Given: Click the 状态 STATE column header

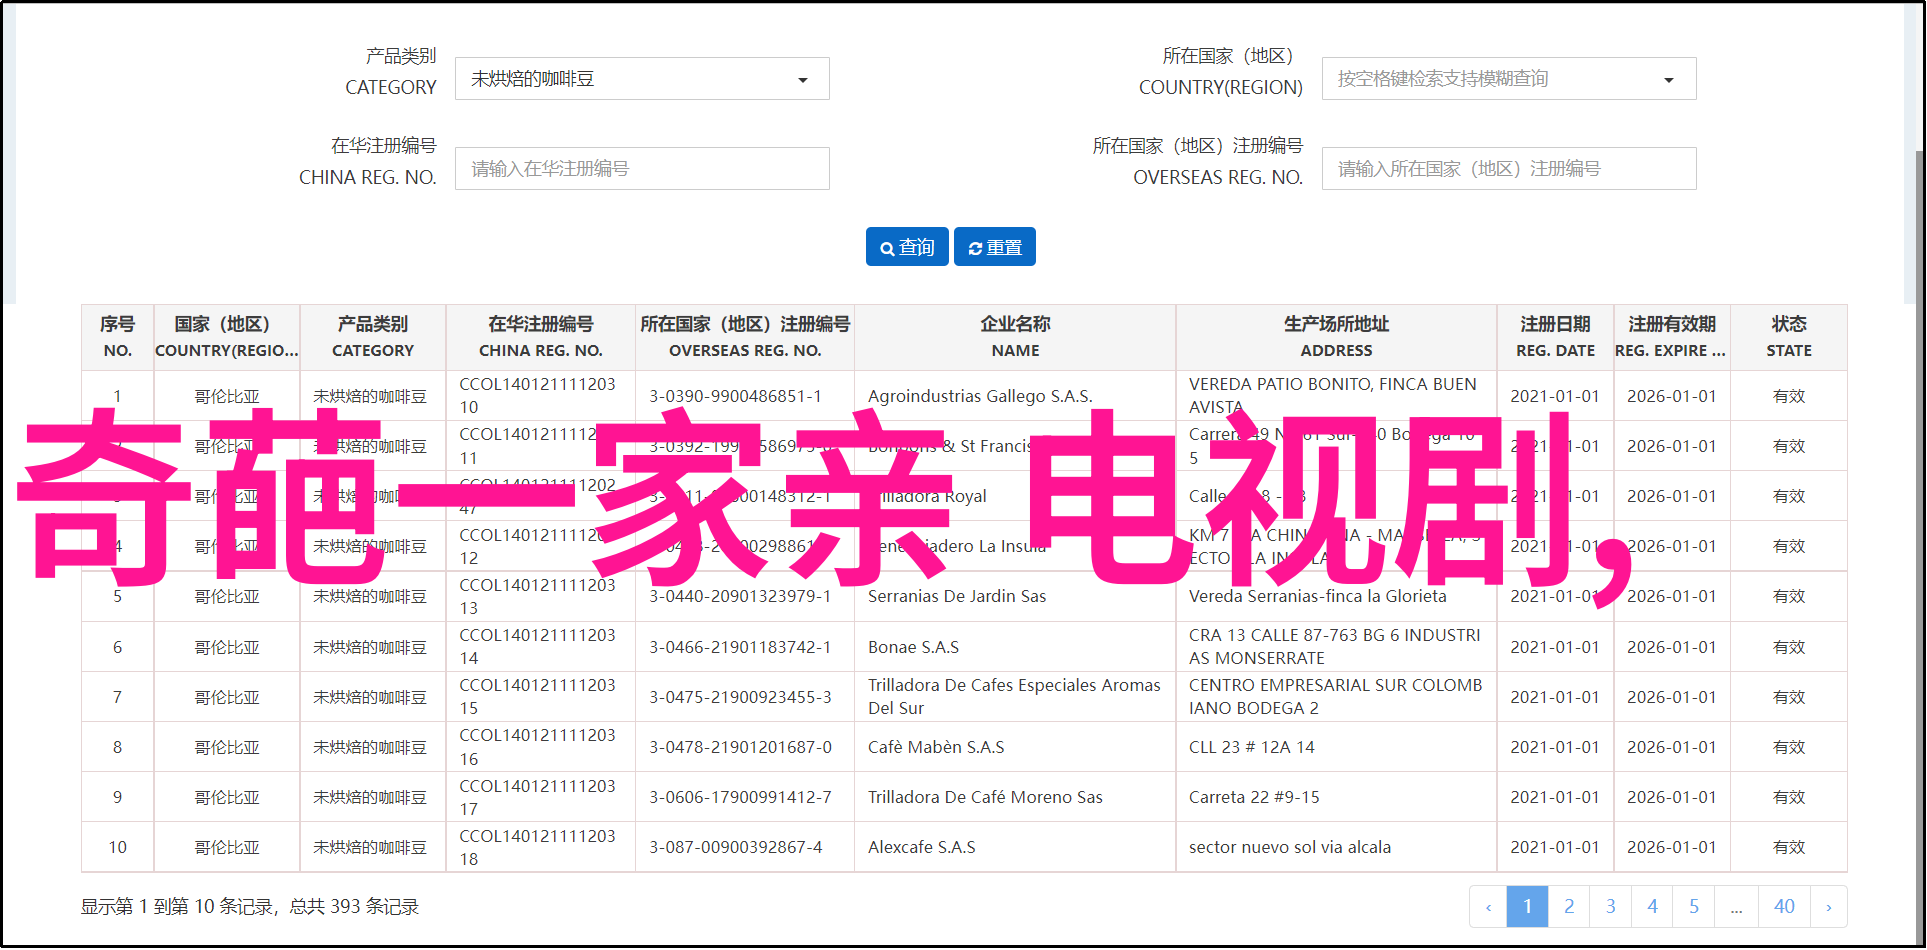Looking at the screenshot, I should click(x=1788, y=337).
